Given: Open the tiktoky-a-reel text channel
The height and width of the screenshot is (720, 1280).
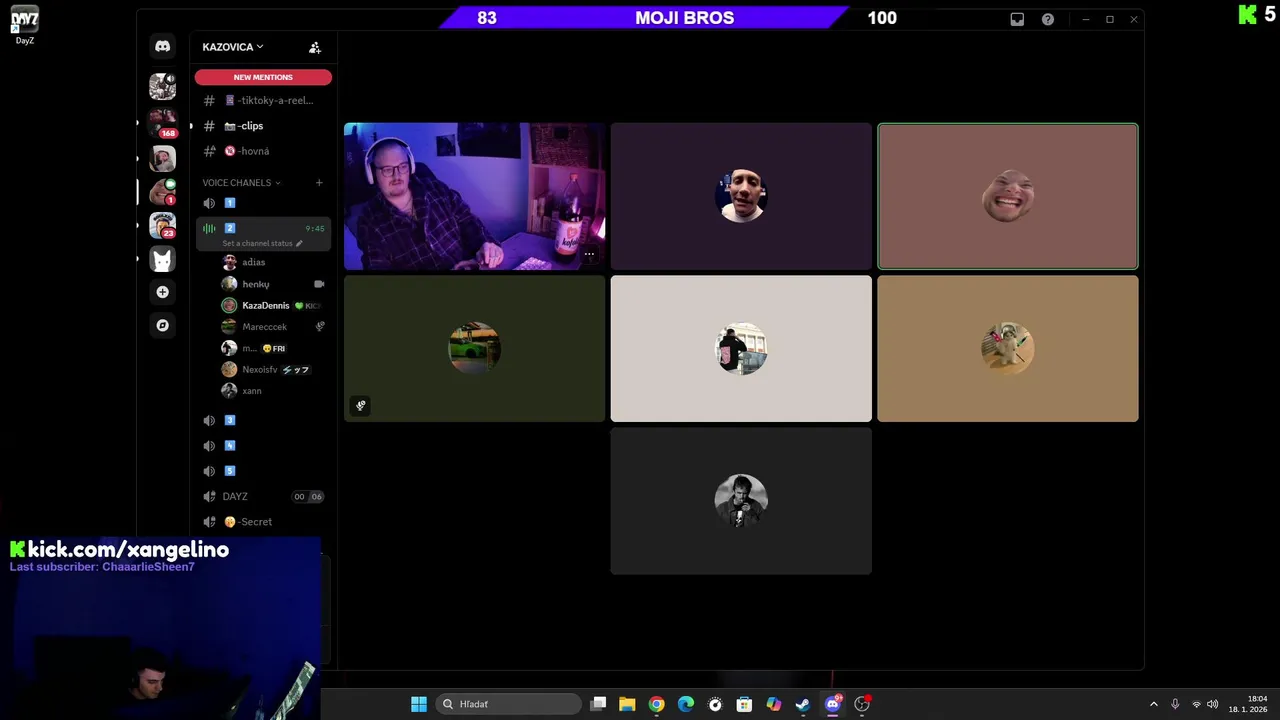Looking at the screenshot, I should [263, 100].
